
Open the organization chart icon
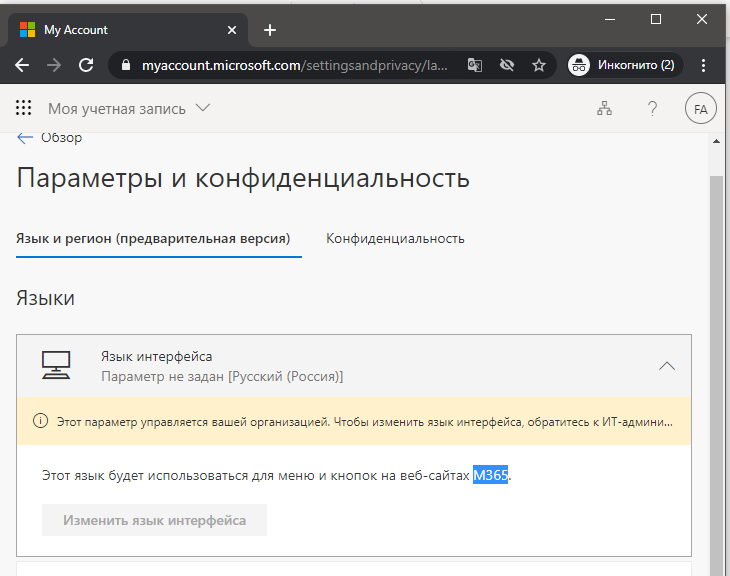tap(604, 108)
